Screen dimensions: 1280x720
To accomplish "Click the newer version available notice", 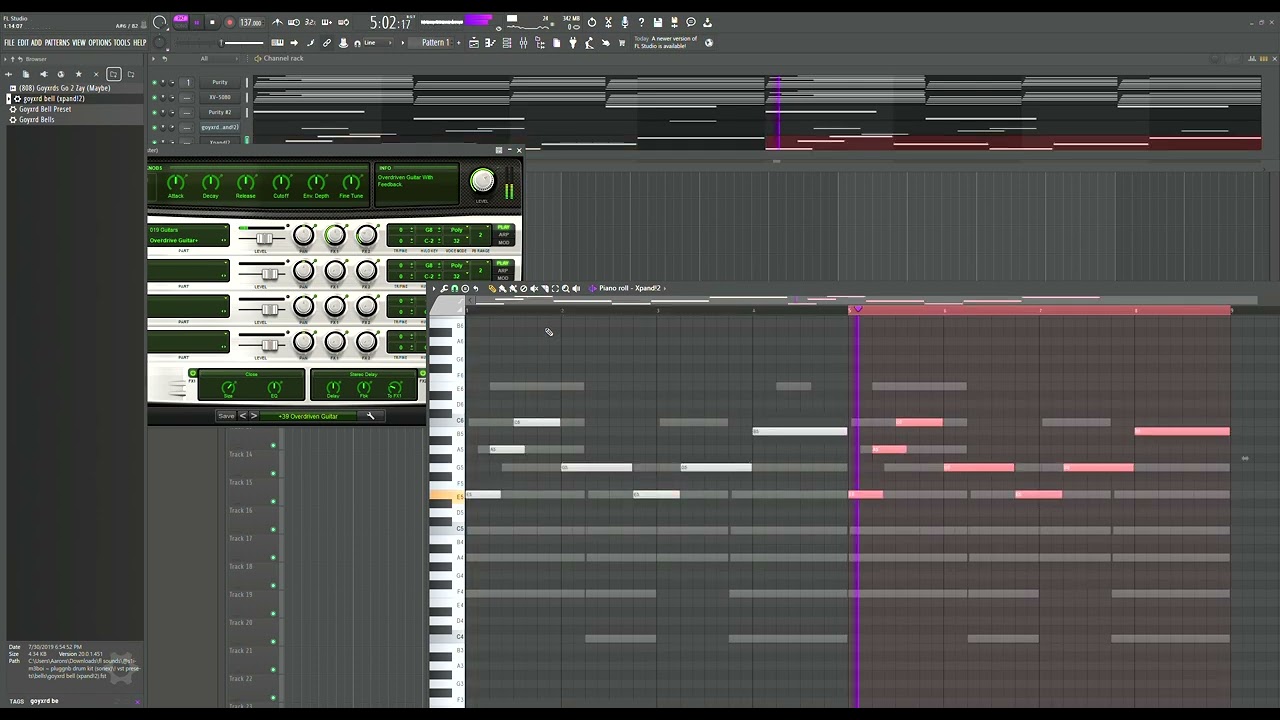I will click(666, 43).
